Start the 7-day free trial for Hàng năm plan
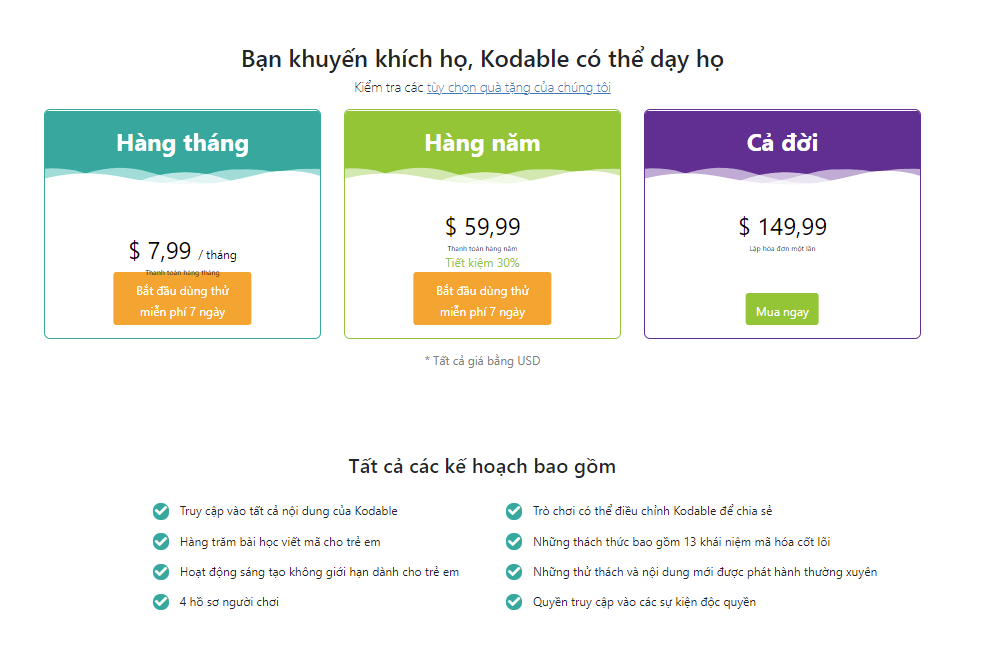 click(x=482, y=298)
